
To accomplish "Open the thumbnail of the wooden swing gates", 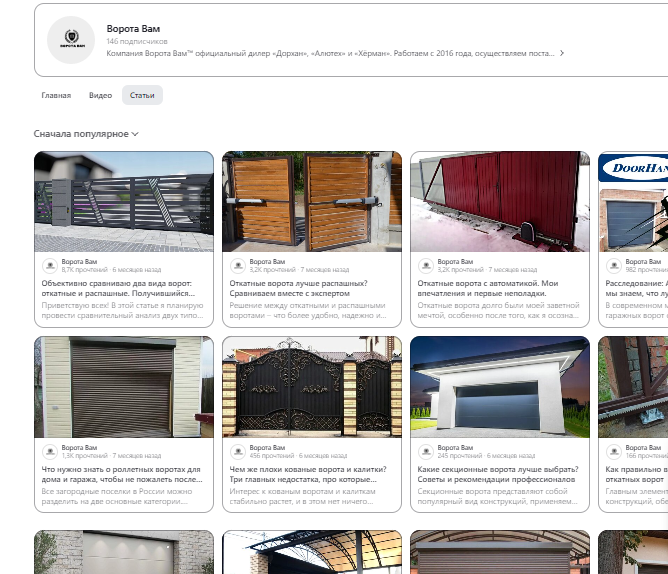I will point(312,202).
